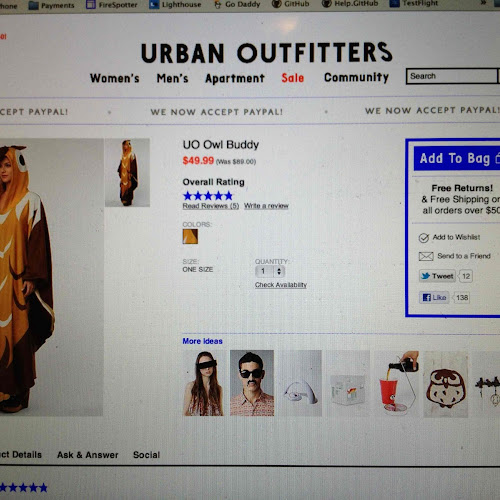Viewport: 500px width, 500px height.
Task: Click the Send to a Friend envelope icon
Action: click(426, 256)
